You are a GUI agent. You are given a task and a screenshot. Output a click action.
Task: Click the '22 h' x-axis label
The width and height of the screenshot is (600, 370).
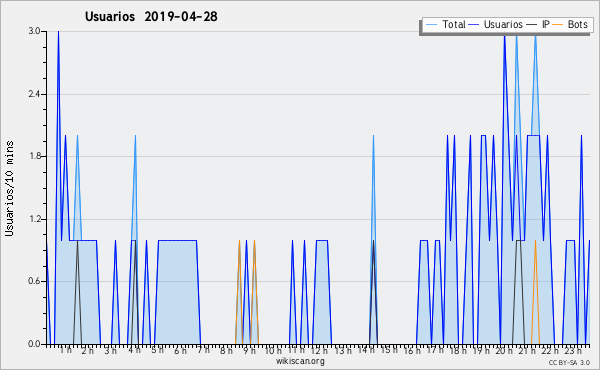pyautogui.click(x=550, y=351)
